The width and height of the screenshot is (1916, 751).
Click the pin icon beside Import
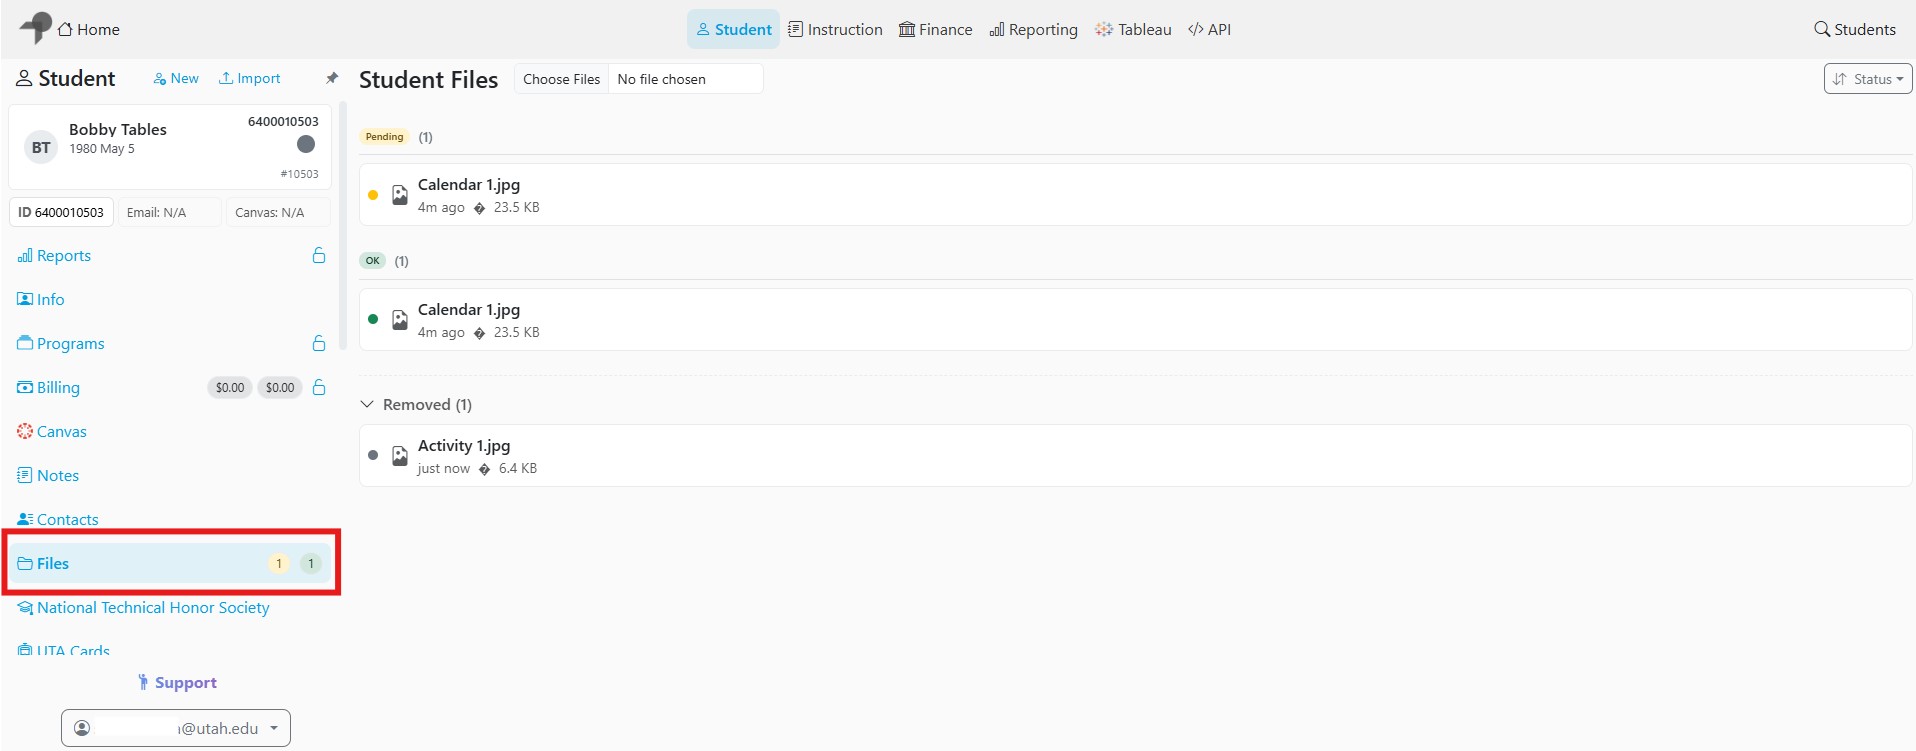coord(332,78)
